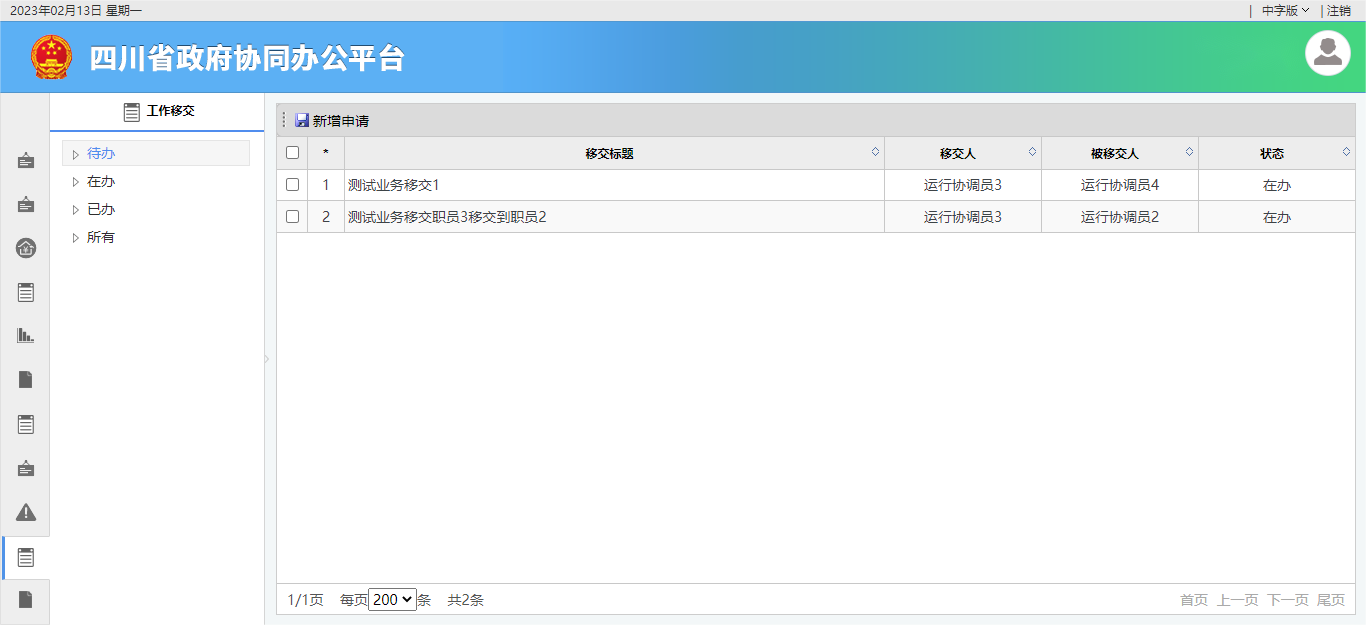Viewport: 1366px width, 625px height.
Task: Click the user avatar profile icon
Action: (1327, 53)
